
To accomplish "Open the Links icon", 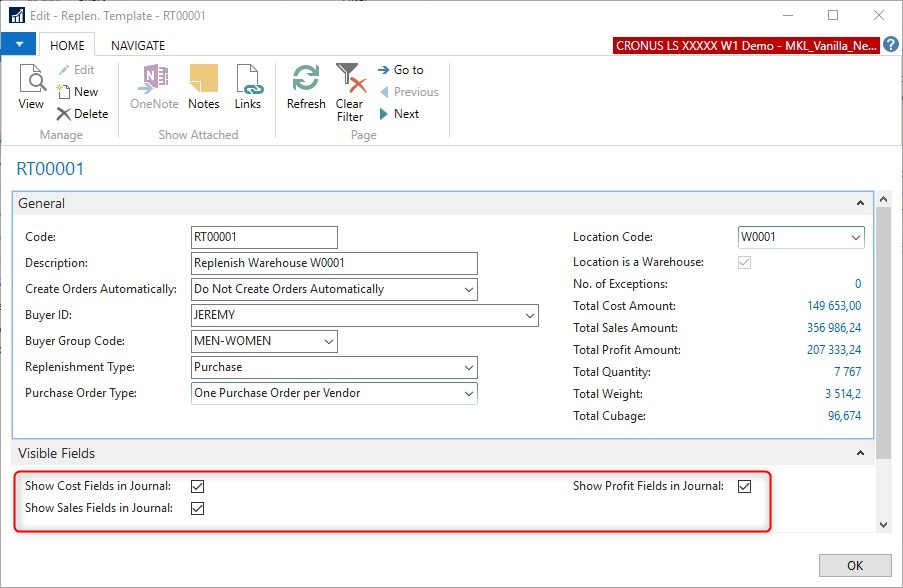I will point(248,80).
